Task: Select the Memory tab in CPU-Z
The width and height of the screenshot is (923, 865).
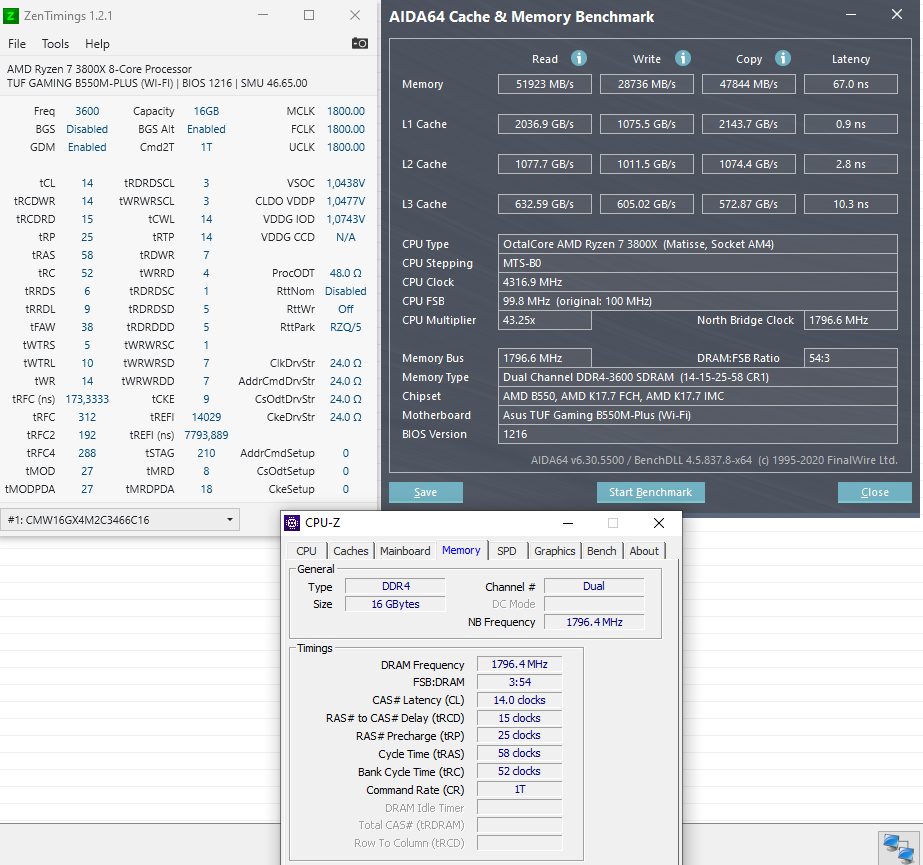Action: click(462, 550)
